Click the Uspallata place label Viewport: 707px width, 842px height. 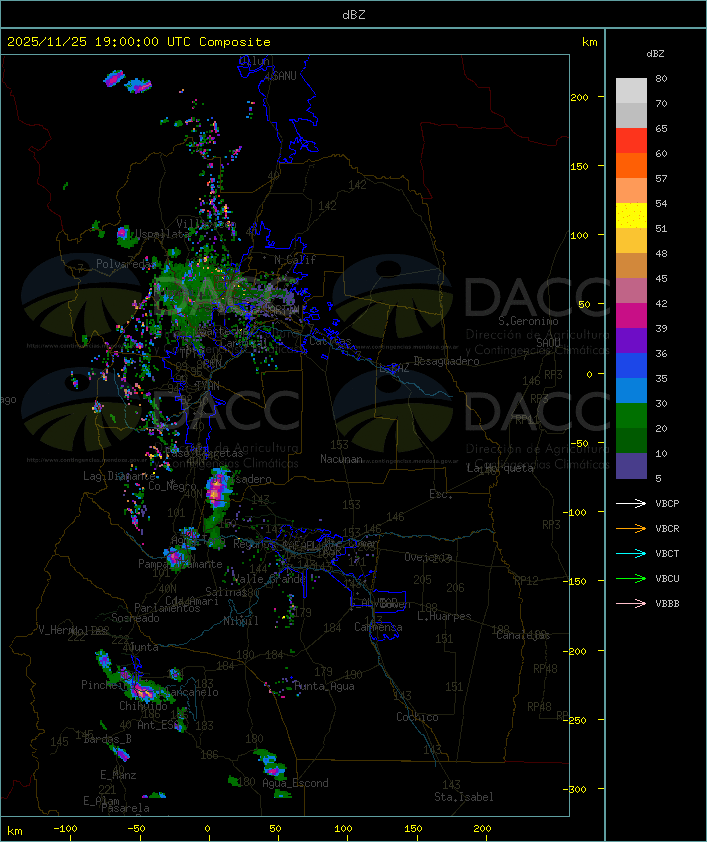pyautogui.click(x=163, y=234)
